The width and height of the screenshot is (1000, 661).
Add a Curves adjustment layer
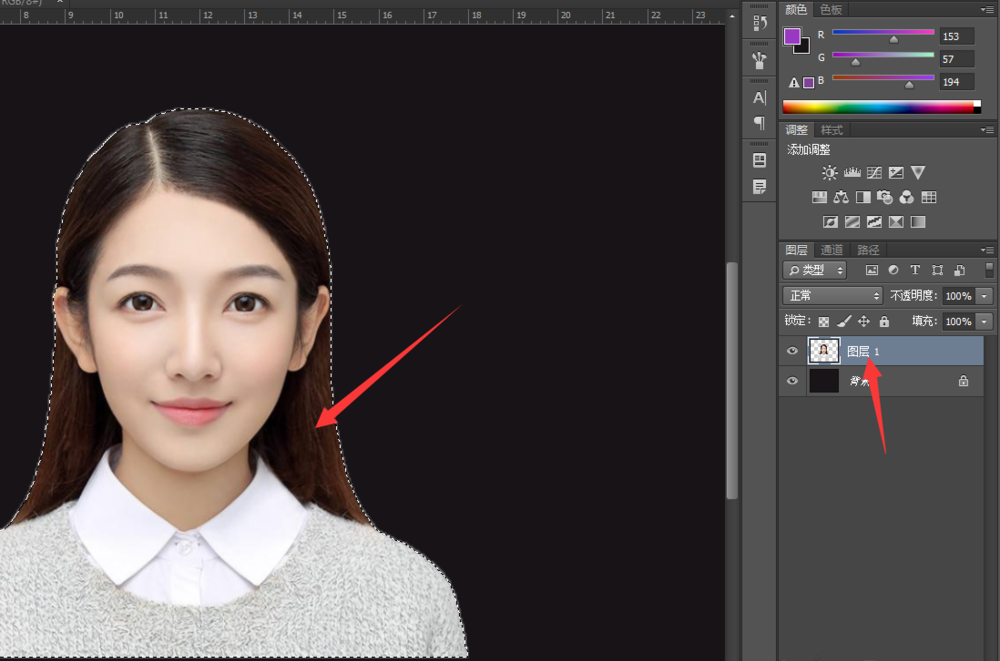pos(874,173)
